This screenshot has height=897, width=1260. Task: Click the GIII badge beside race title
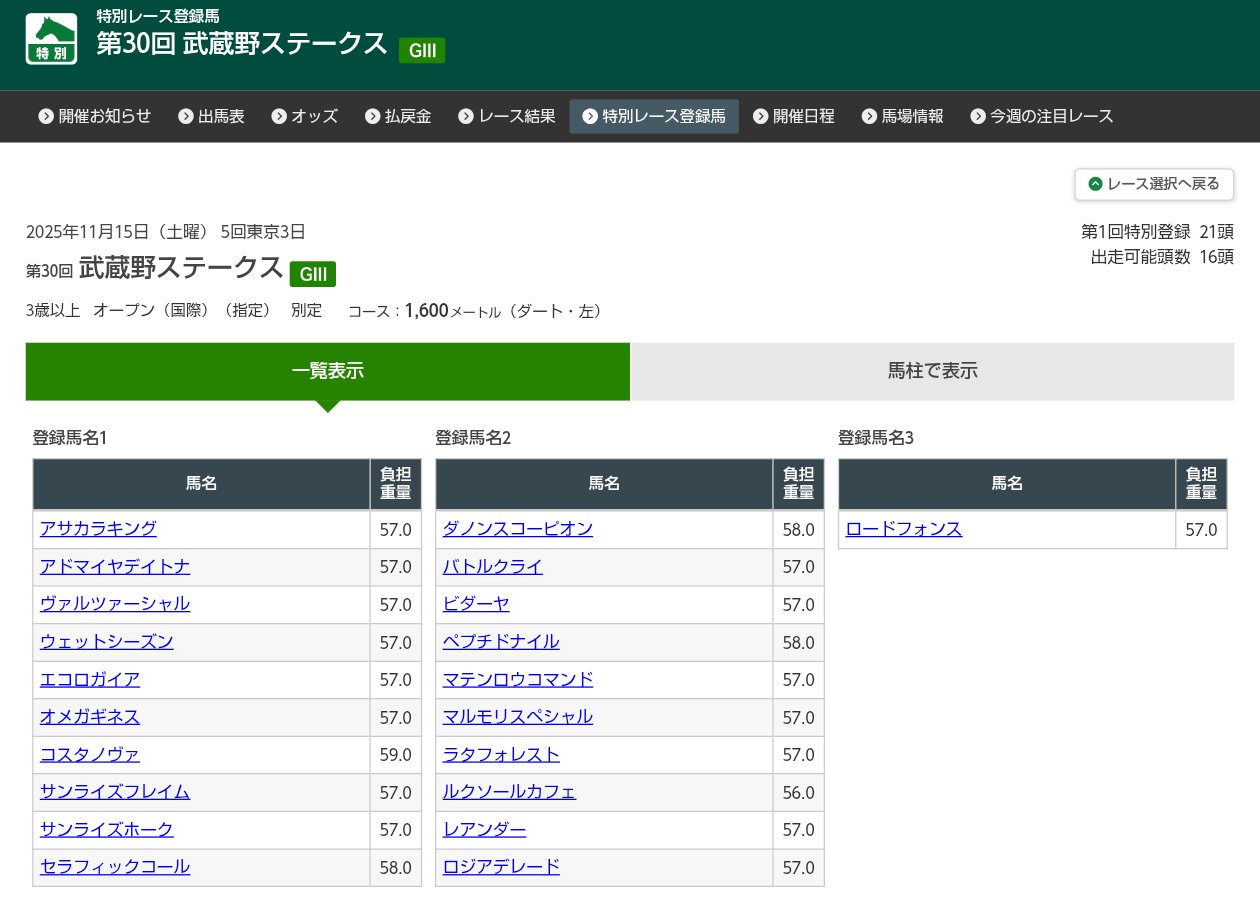313,274
